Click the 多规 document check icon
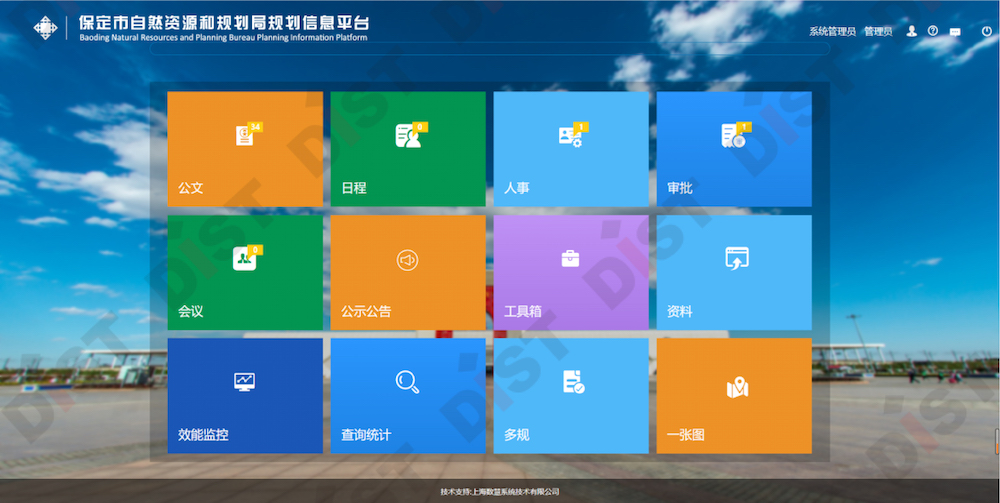Image resolution: width=1000 pixels, height=503 pixels. (572, 381)
